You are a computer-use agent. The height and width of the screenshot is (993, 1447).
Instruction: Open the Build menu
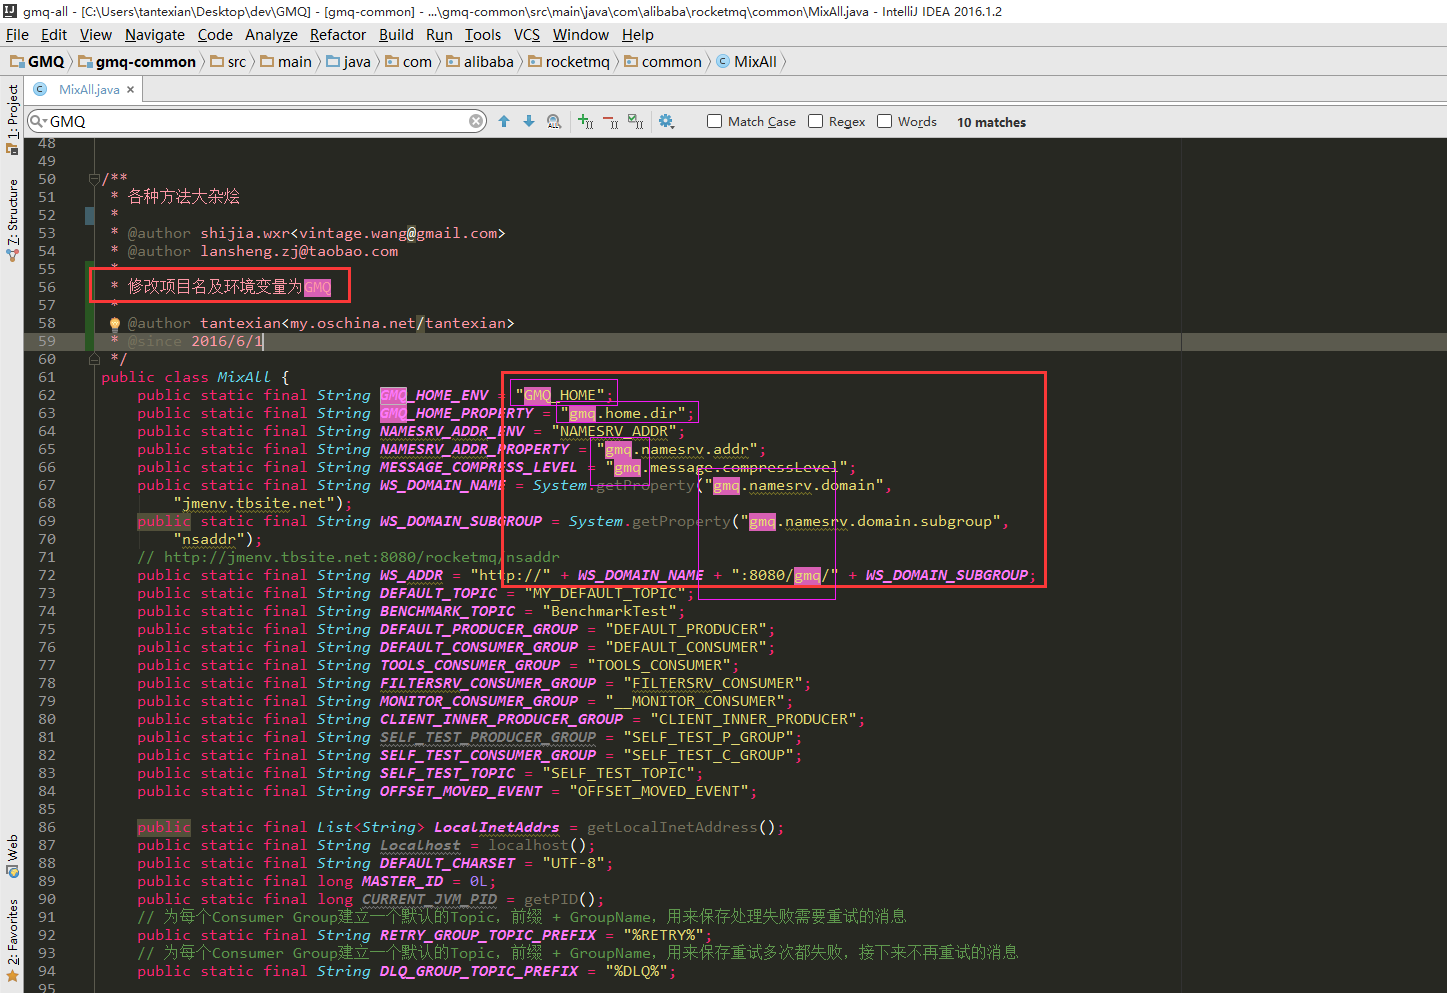[x=396, y=34]
